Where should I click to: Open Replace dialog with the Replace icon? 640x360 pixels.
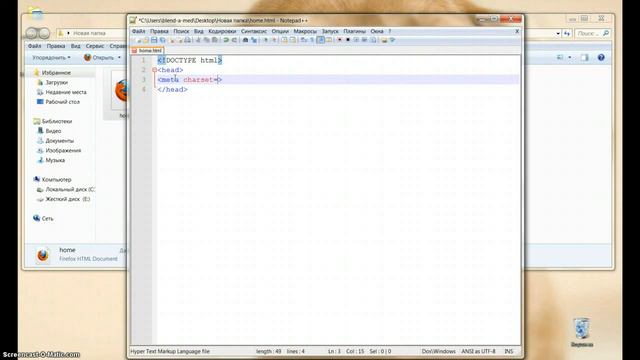pyautogui.click(x=253, y=40)
